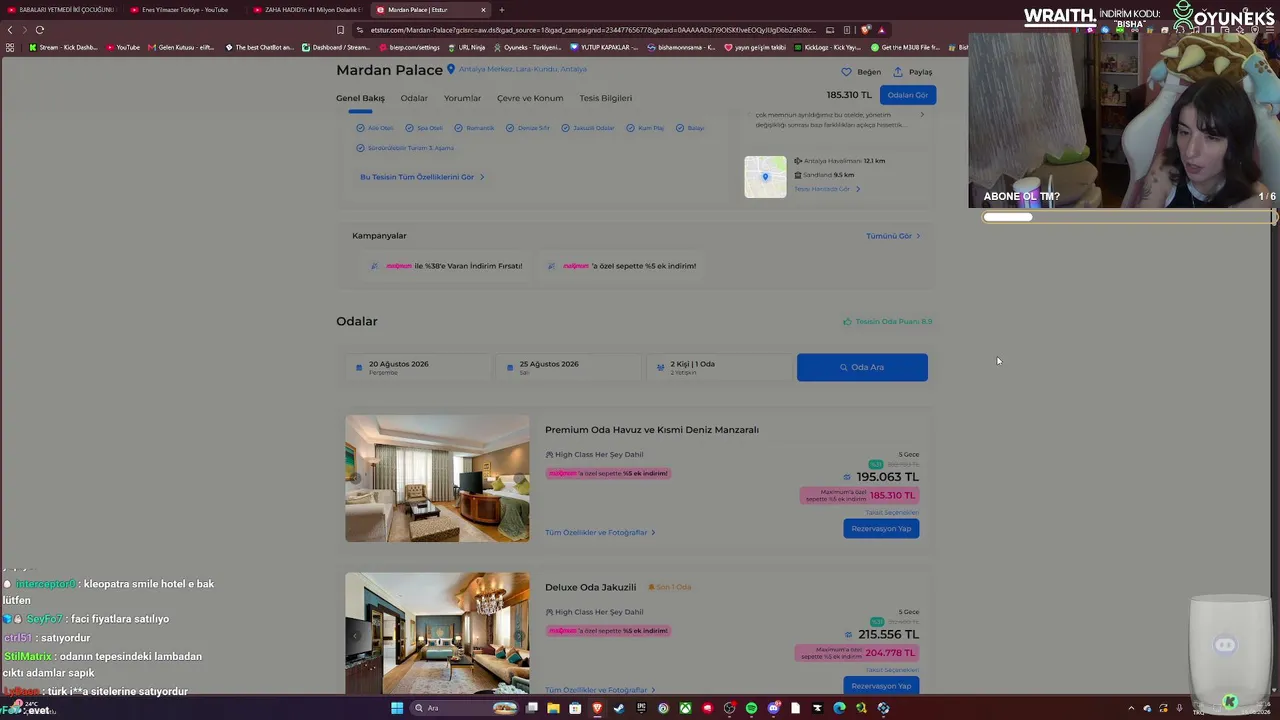The height and width of the screenshot is (720, 1280).
Task: Click the browser address bar URL
Action: 592,30
